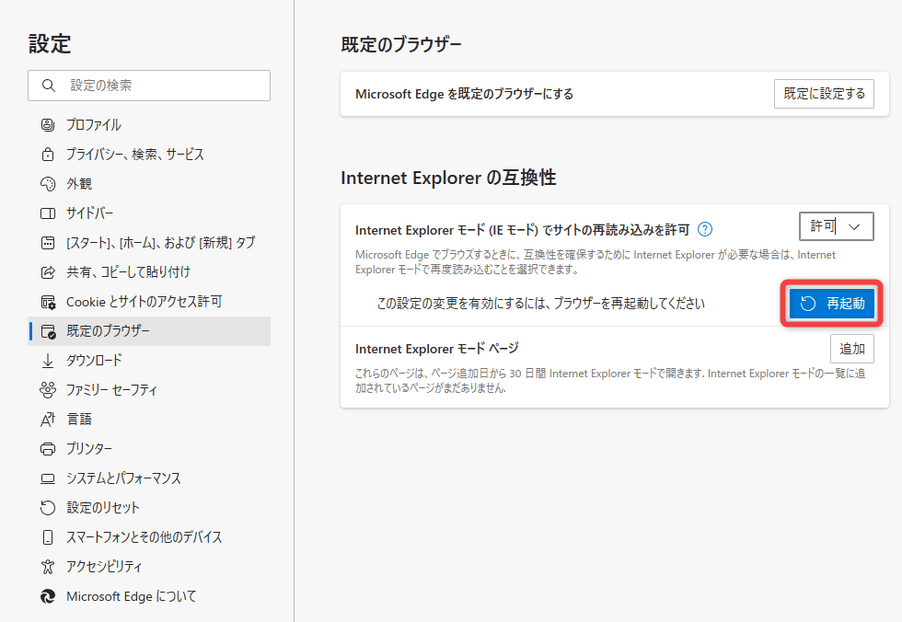Click the Internet Explorer モード ページ label
Screen dimensions: 902x622
[x=437, y=349]
